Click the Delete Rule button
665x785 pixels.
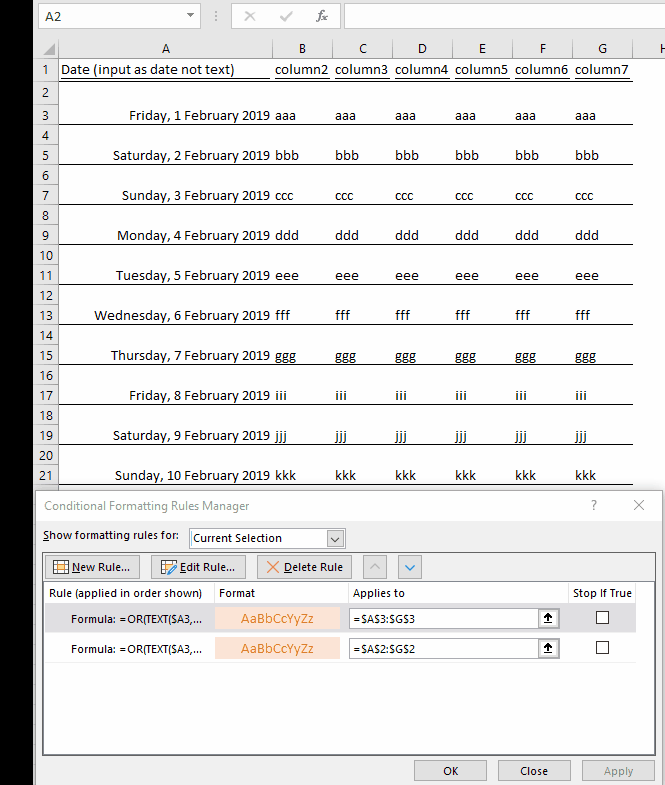pyautogui.click(x=304, y=567)
